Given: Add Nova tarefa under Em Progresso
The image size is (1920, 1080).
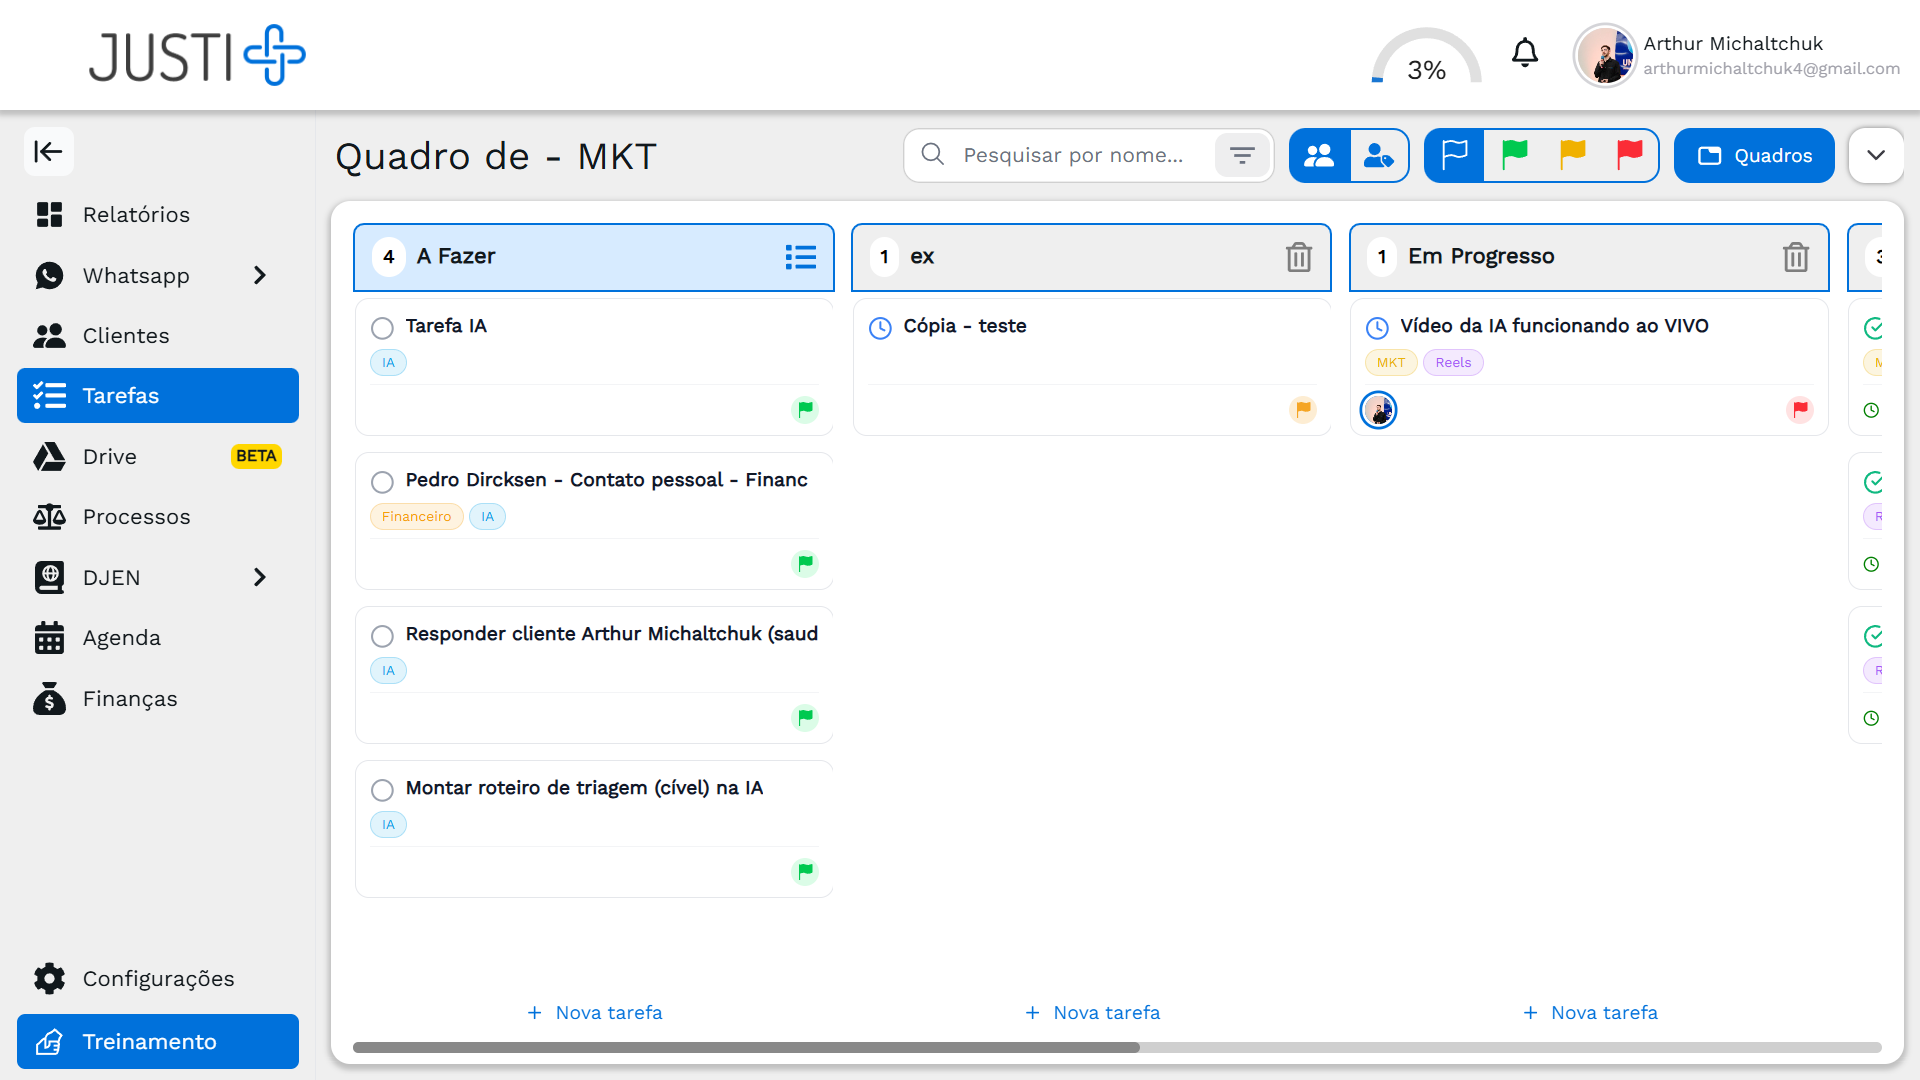Looking at the screenshot, I should click(x=1590, y=1012).
